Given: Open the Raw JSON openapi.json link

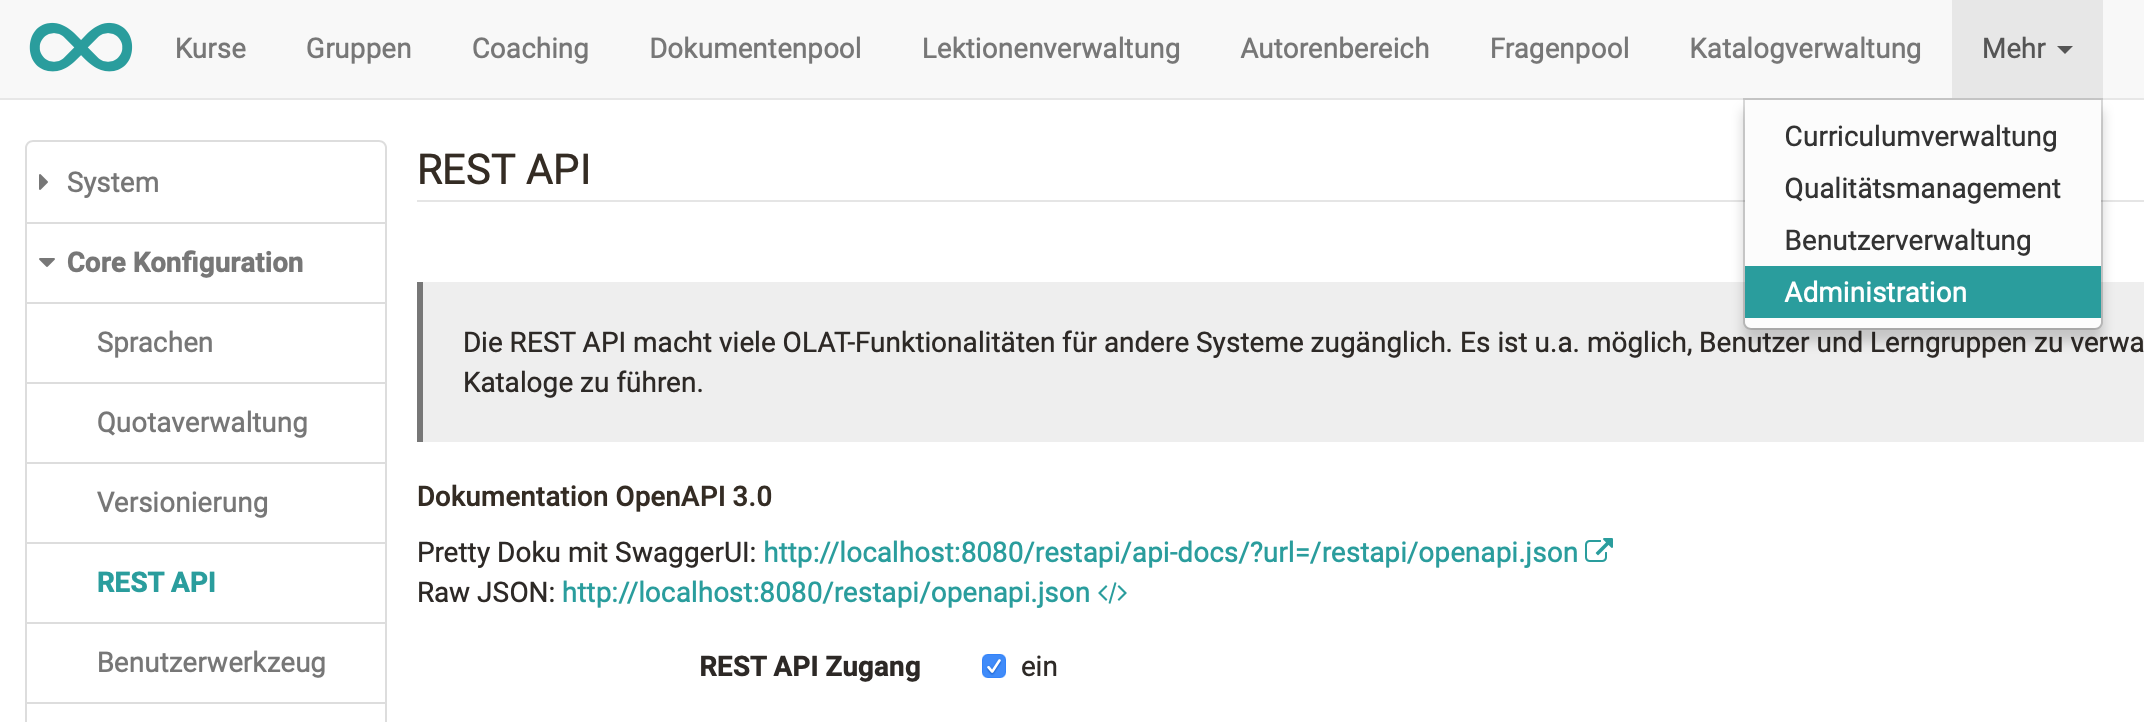Looking at the screenshot, I should pos(824,592).
